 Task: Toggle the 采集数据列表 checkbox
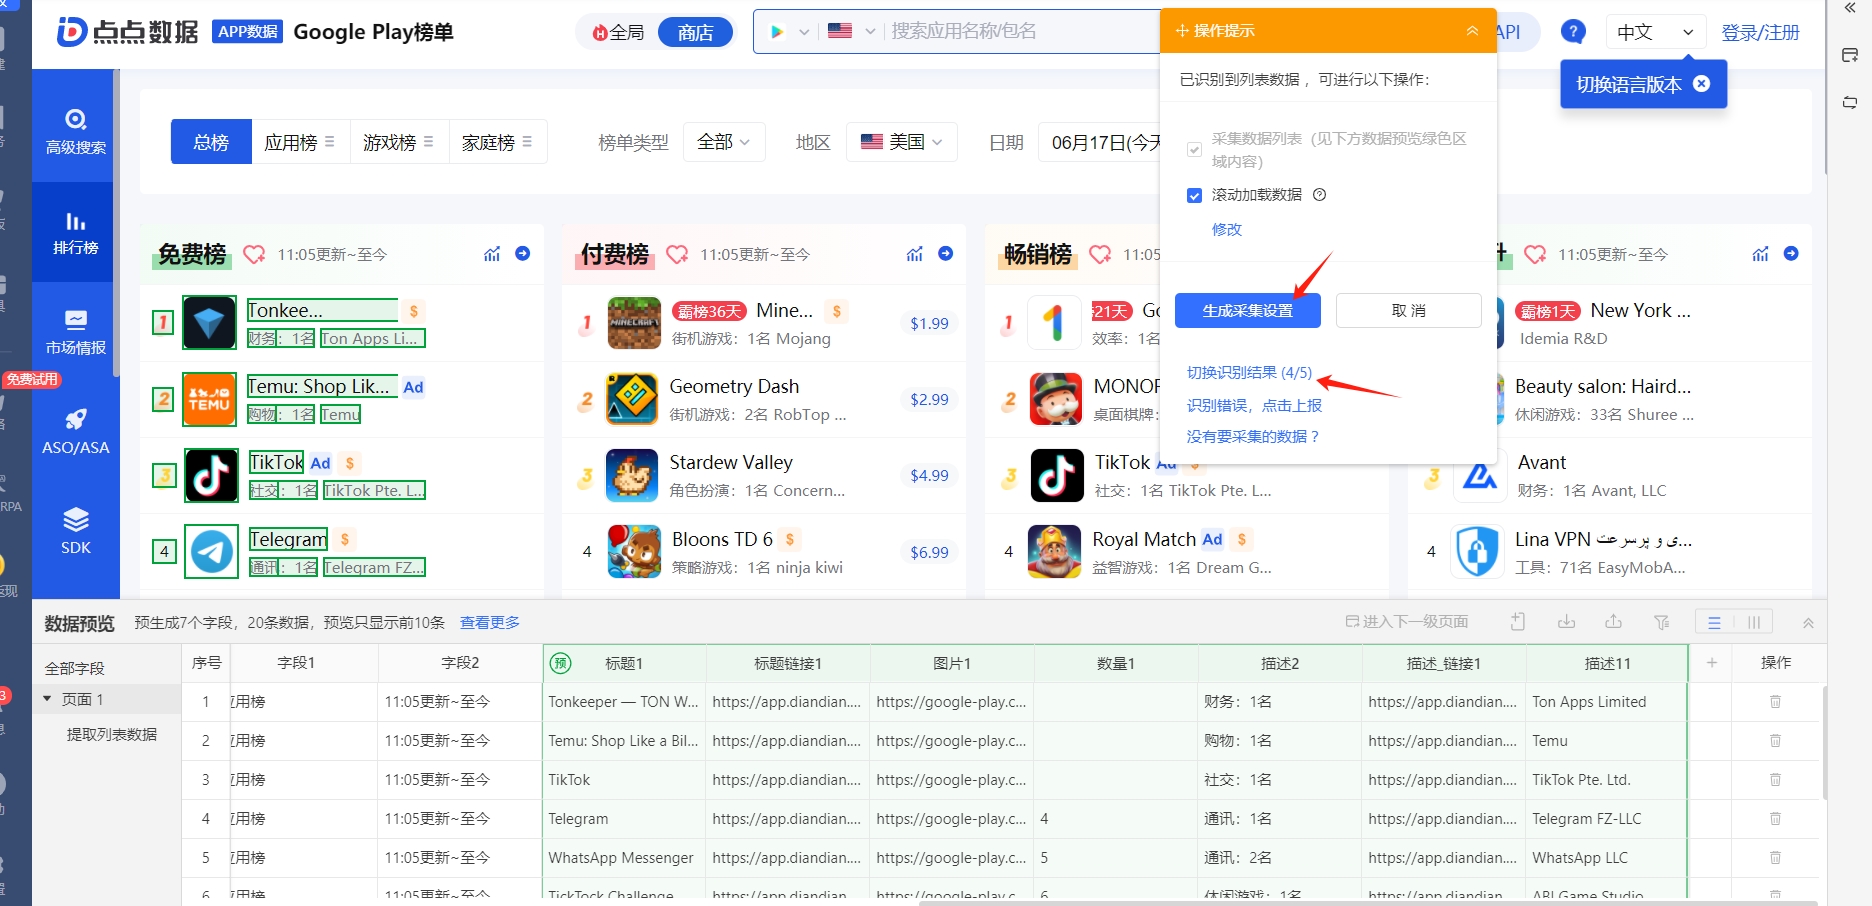pos(1194,150)
